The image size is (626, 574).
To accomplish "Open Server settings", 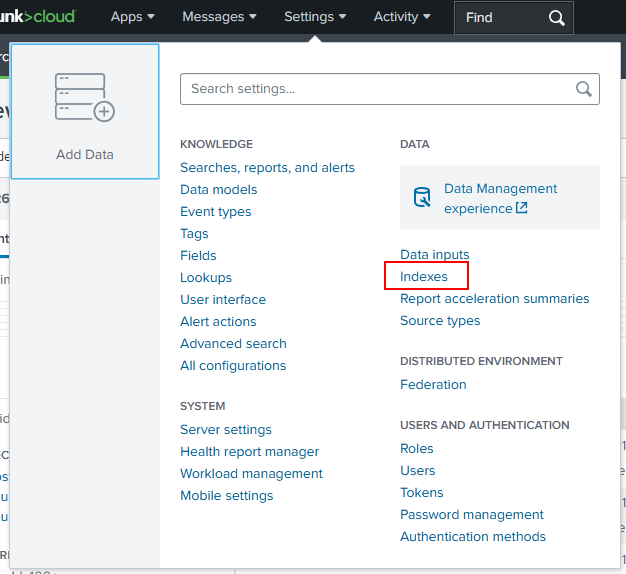I will (226, 430).
